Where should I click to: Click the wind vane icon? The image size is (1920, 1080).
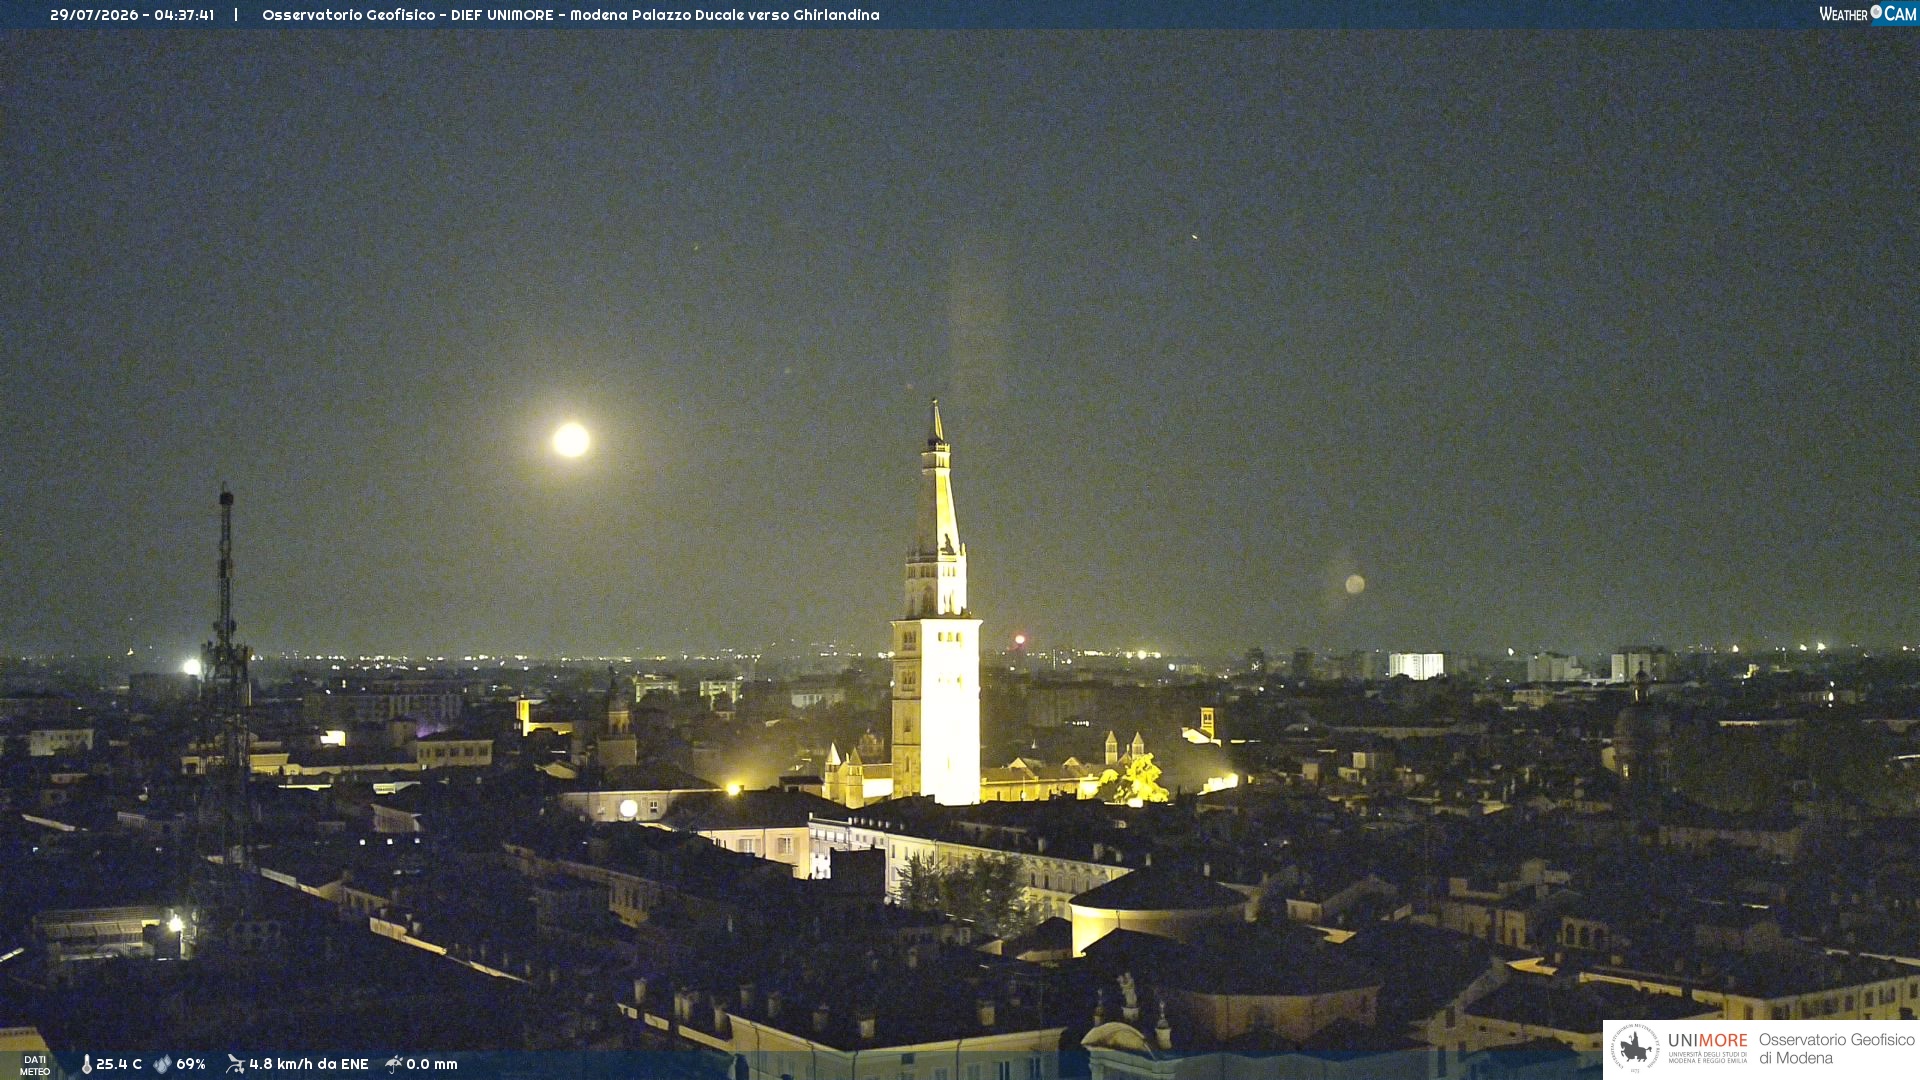point(235,1064)
